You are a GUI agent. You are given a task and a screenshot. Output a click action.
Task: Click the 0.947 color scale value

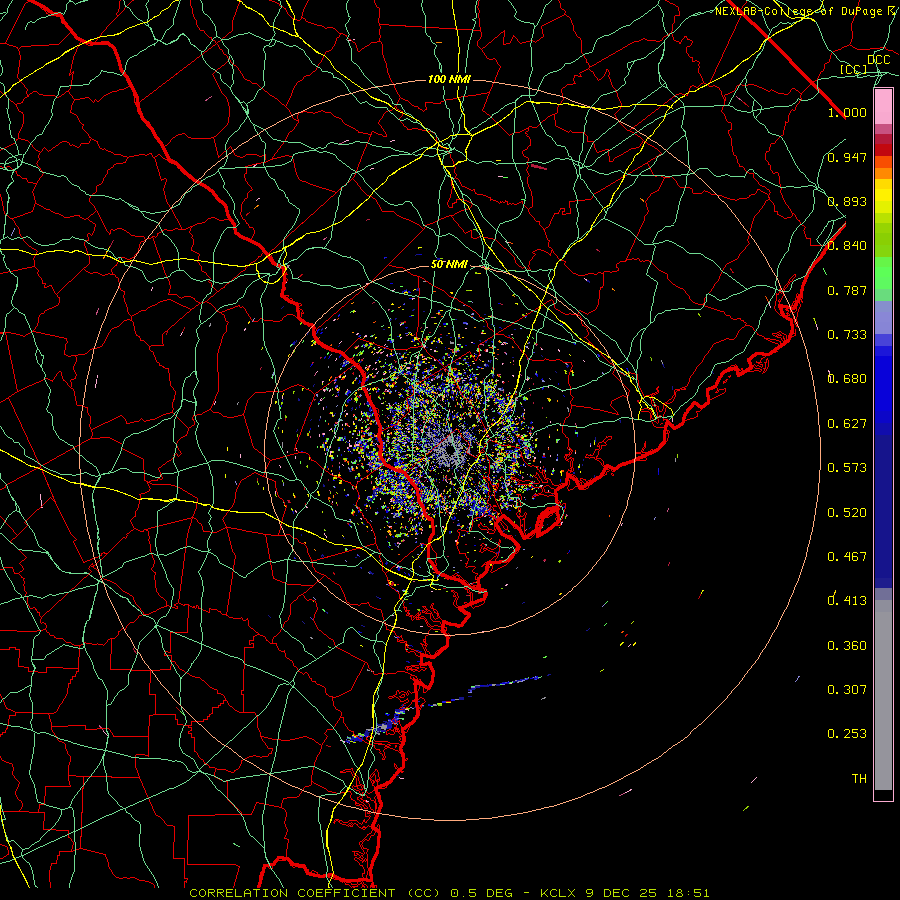pyautogui.click(x=847, y=157)
